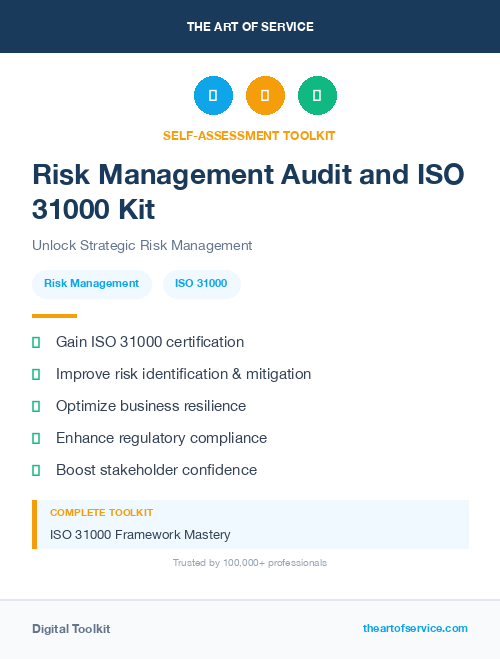500x659 pixels.
Task: Click the bullet icon beside Boost stakeholder confidence
Action: [36, 470]
